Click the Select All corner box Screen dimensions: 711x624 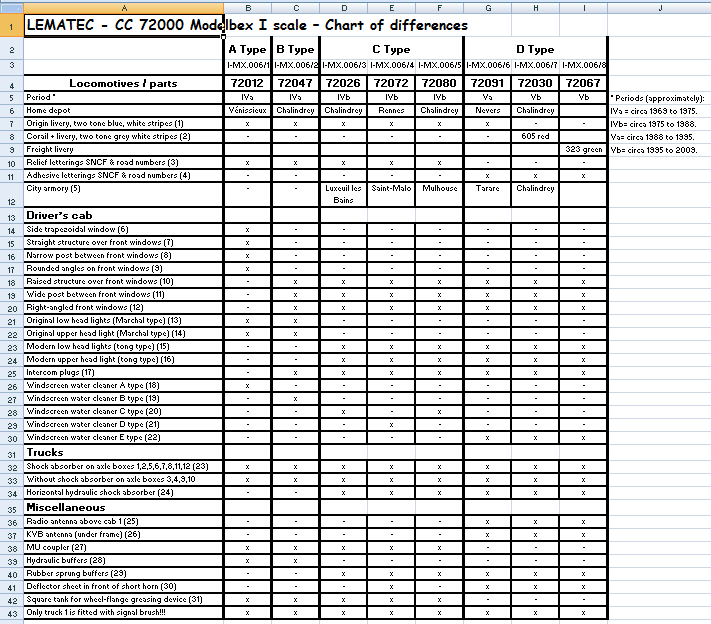tap(11, 8)
